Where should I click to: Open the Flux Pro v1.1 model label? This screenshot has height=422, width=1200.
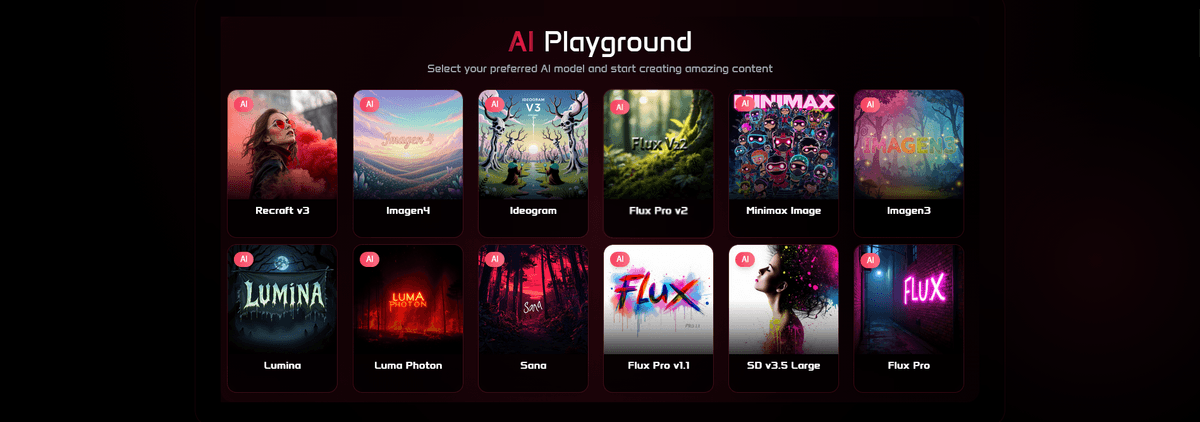(658, 366)
